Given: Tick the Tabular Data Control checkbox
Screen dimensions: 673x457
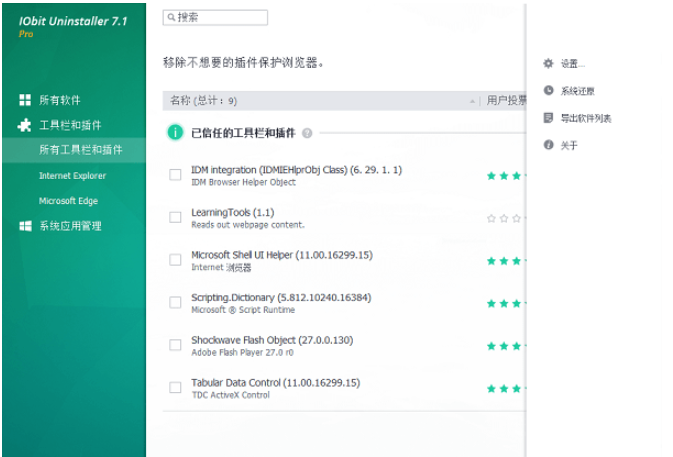Looking at the screenshot, I should [x=175, y=387].
